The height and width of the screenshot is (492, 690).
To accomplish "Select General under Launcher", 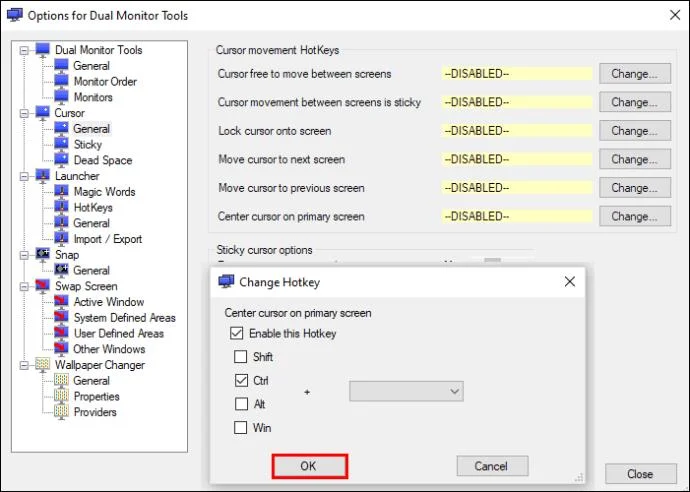I will (x=91, y=223).
